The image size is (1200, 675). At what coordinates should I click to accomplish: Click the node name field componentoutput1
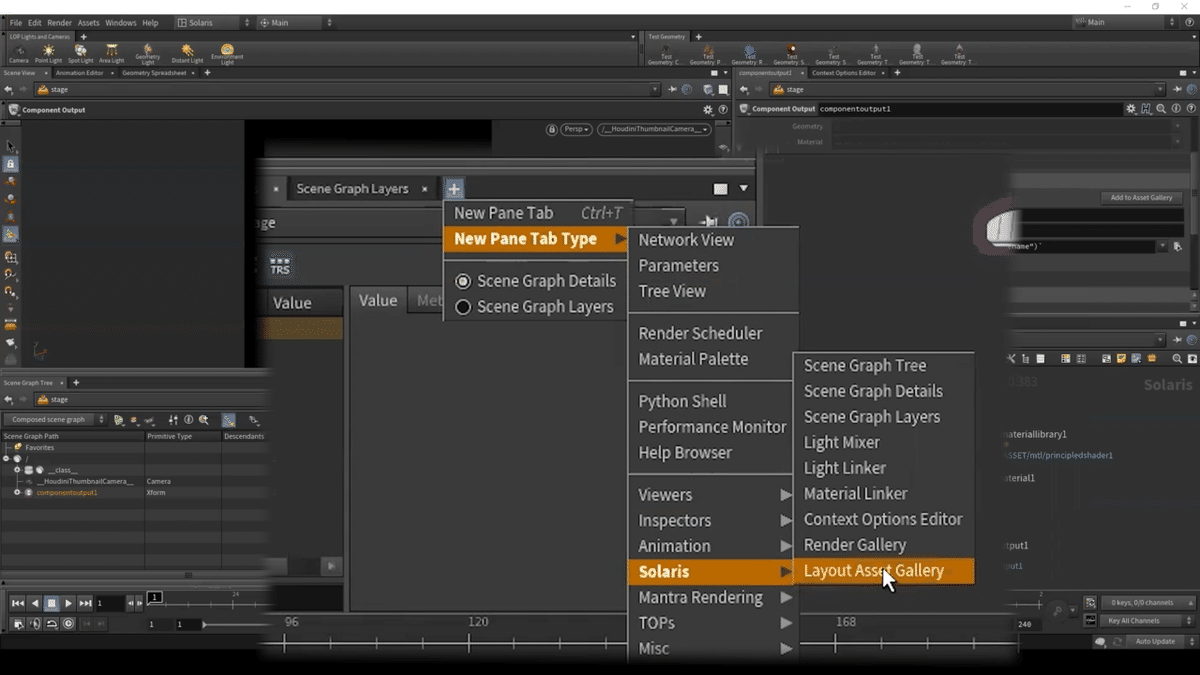968,109
